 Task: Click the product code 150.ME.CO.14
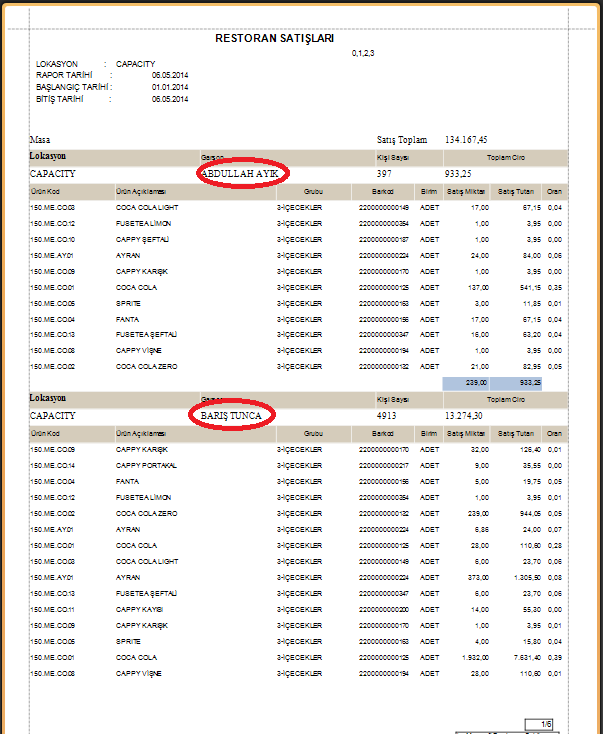52,466
